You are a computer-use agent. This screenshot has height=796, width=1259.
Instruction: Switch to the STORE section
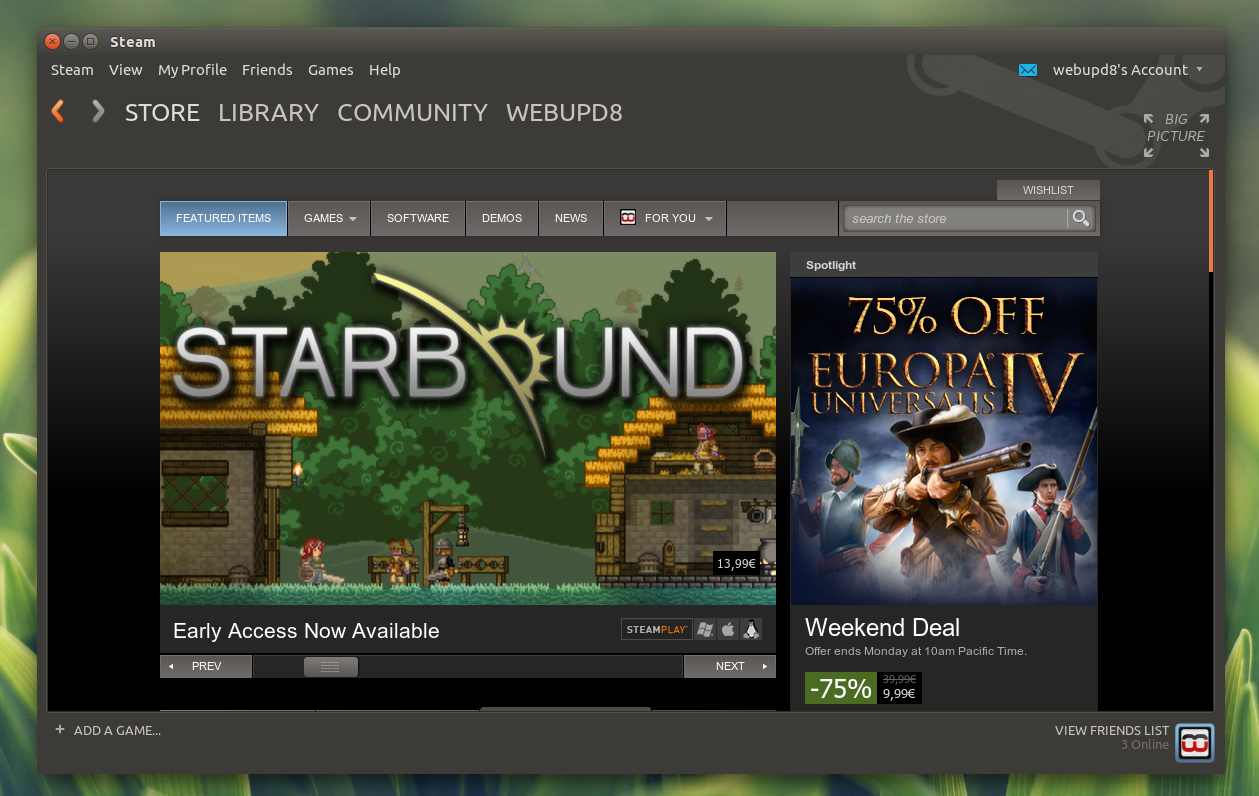162,113
